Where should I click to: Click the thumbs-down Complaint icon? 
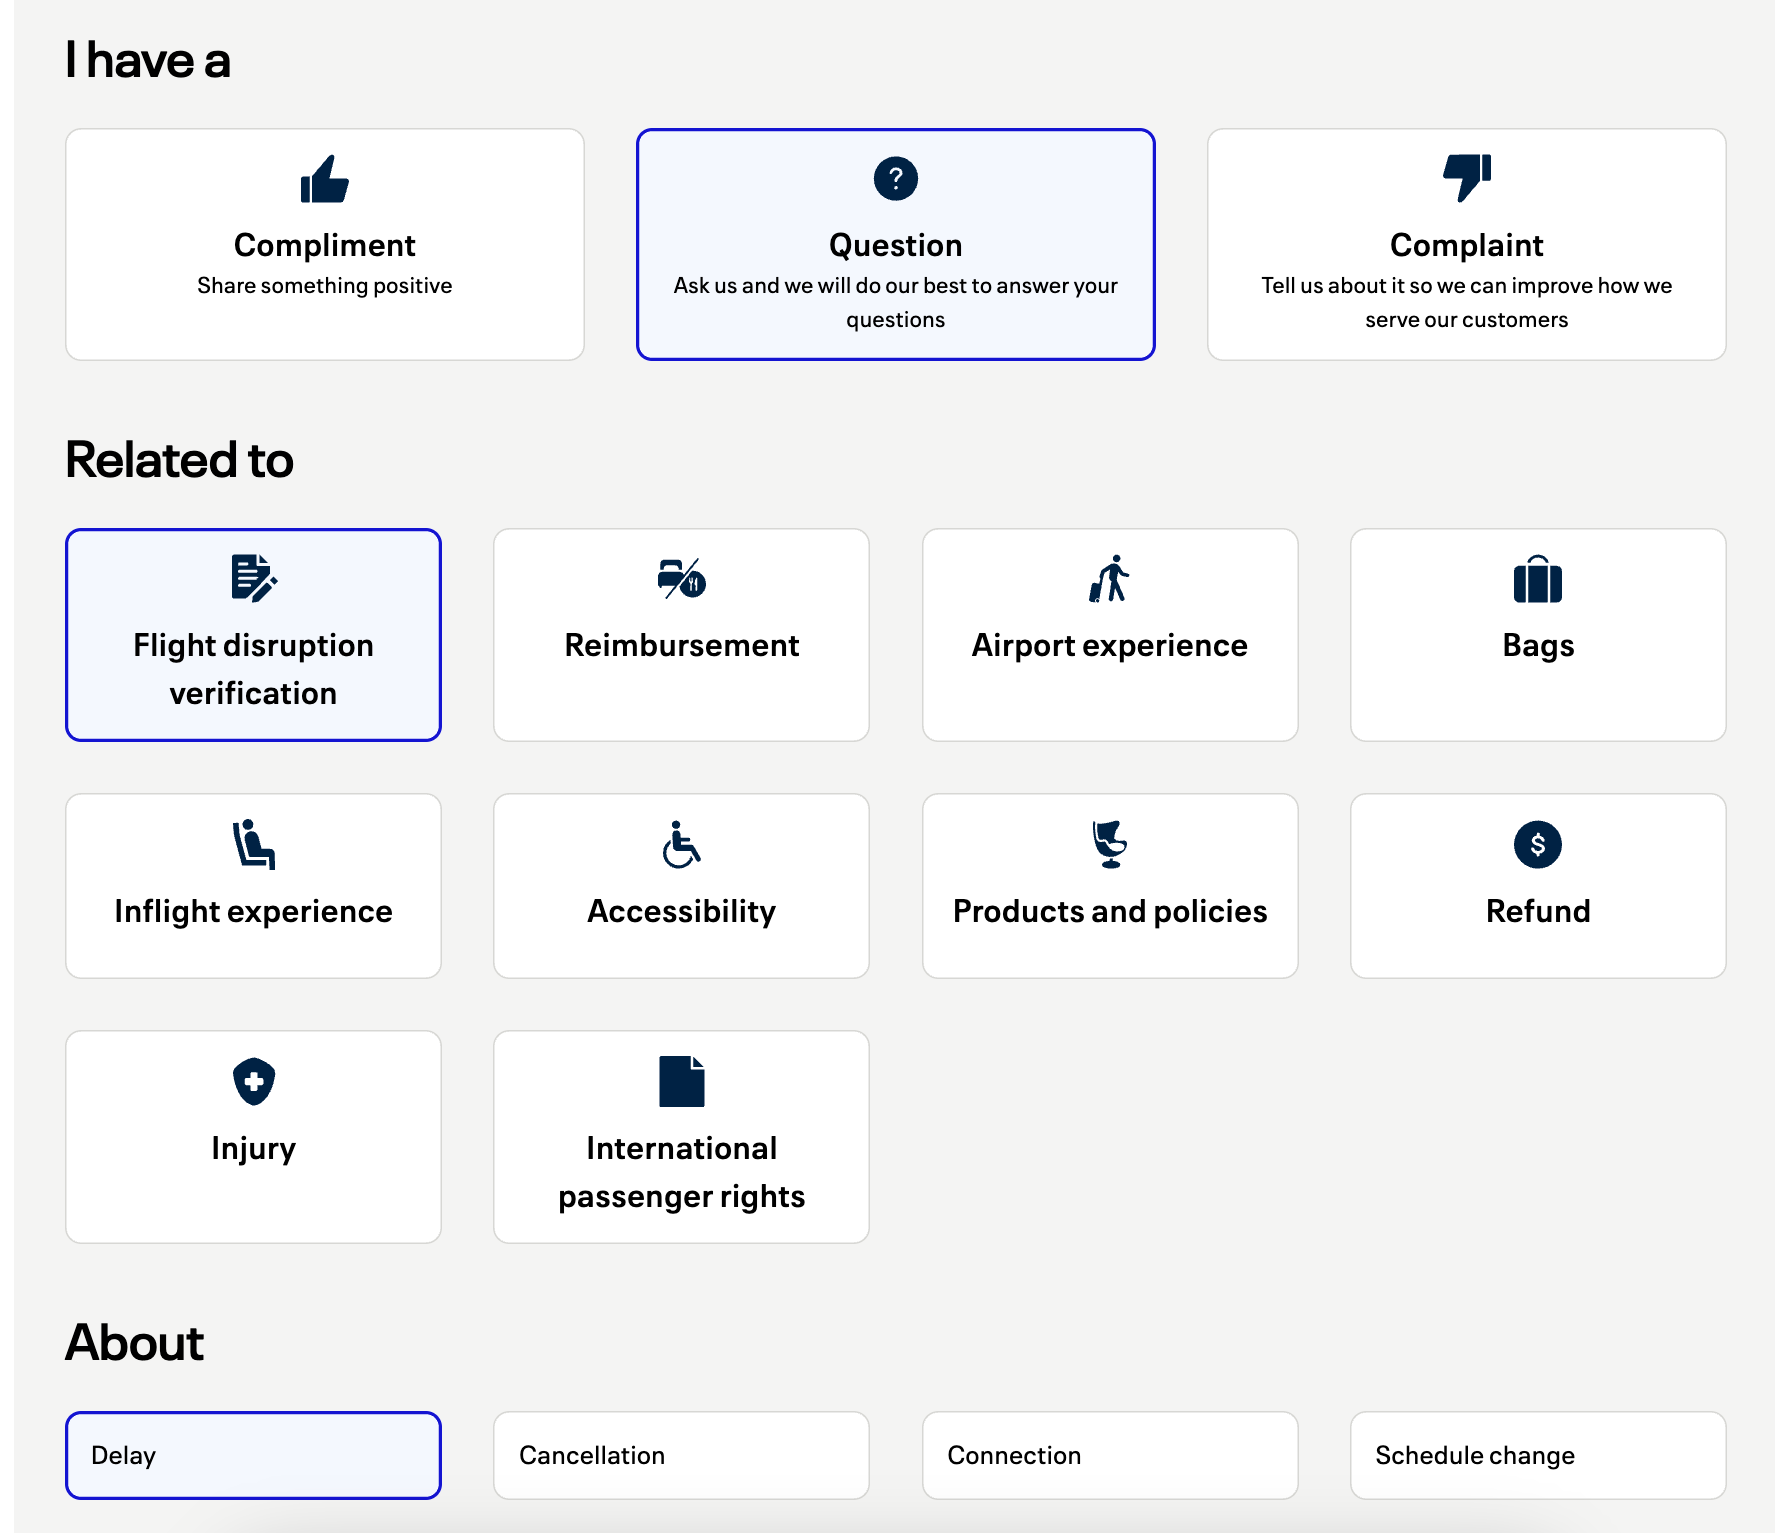pos(1466,178)
